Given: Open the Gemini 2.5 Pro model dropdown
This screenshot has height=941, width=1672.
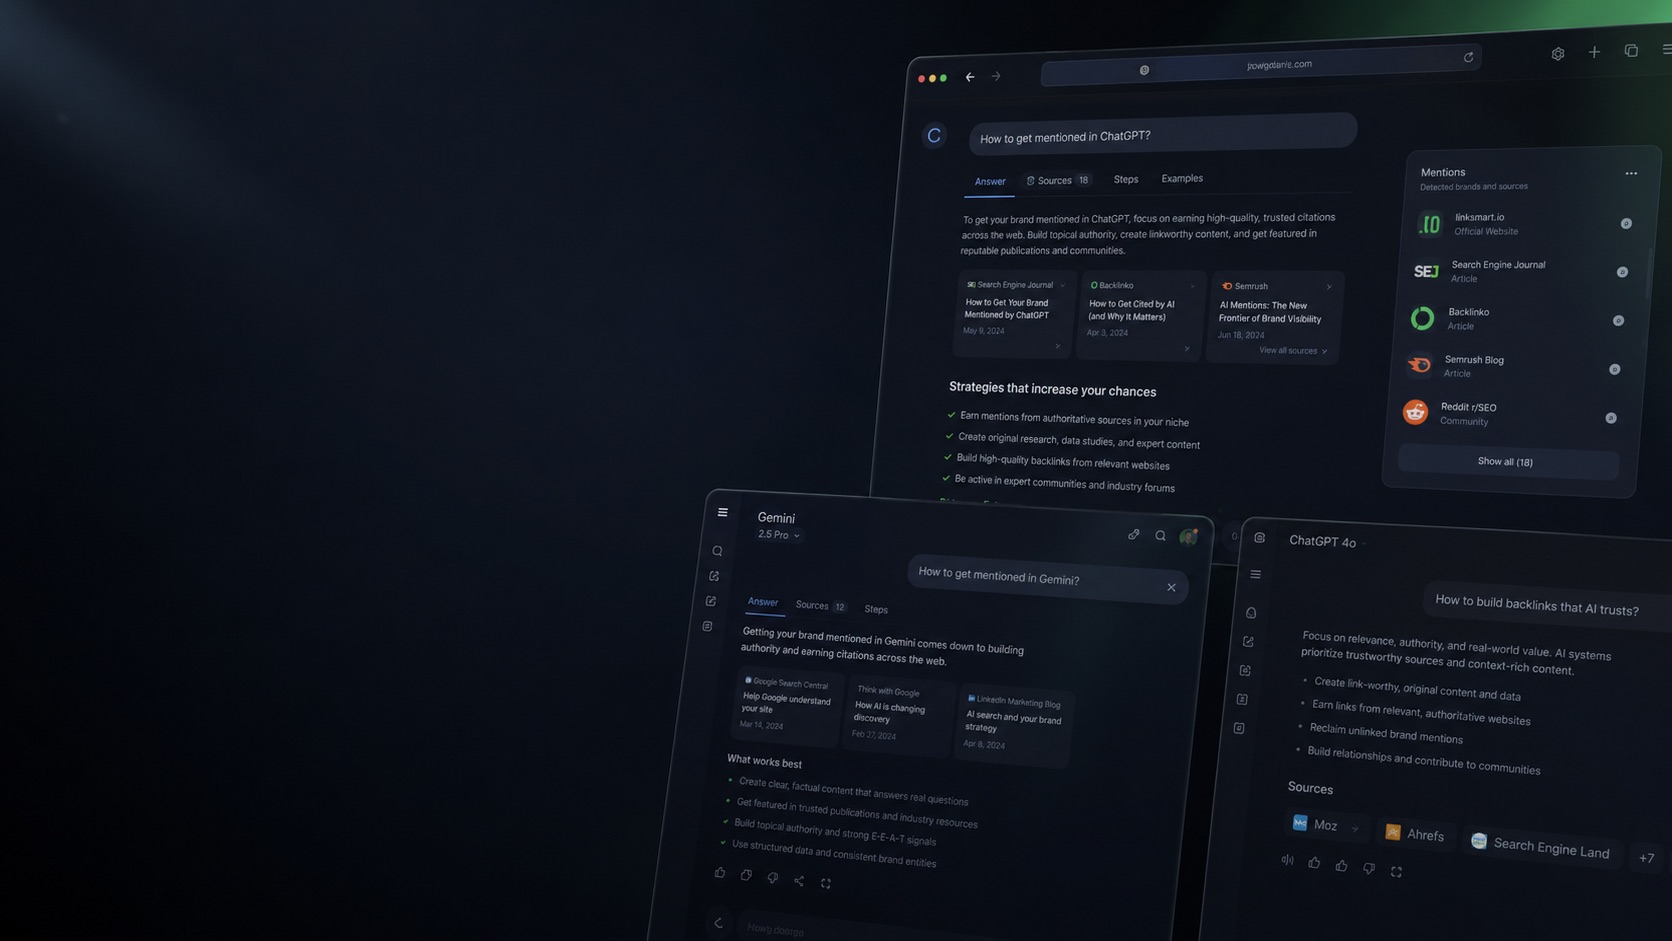Looking at the screenshot, I should (779, 535).
